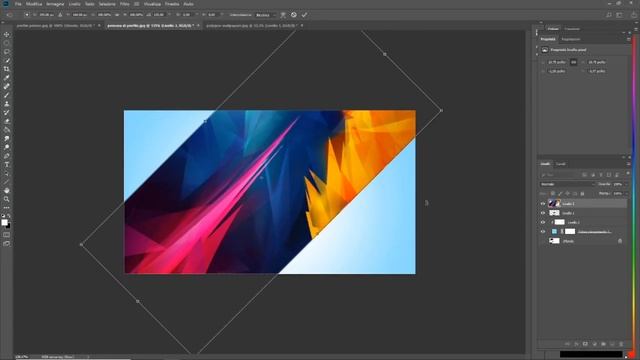Open the Layers panel options menu
This screenshot has height=360, width=640.
pyautogui.click(x=629, y=164)
